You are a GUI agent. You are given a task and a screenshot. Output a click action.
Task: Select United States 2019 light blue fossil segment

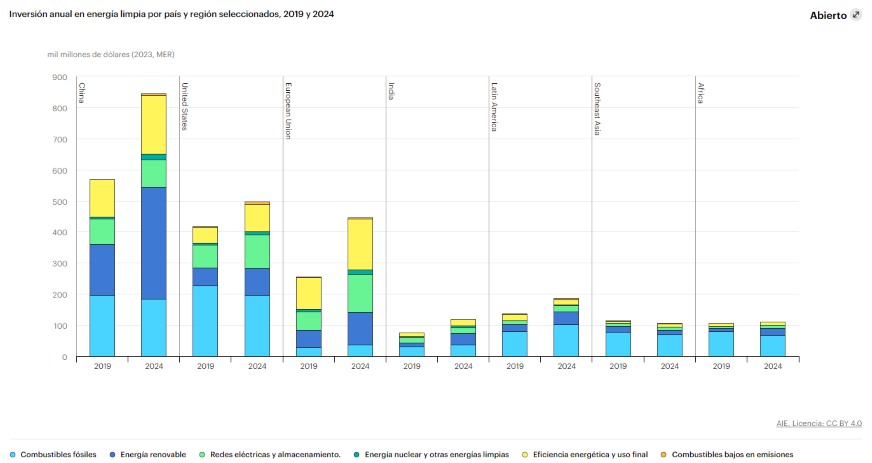(x=205, y=320)
